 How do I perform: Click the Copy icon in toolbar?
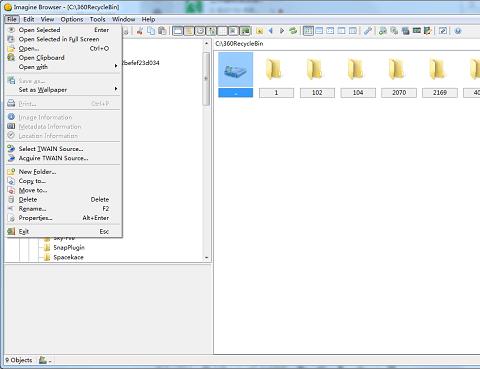151,31
